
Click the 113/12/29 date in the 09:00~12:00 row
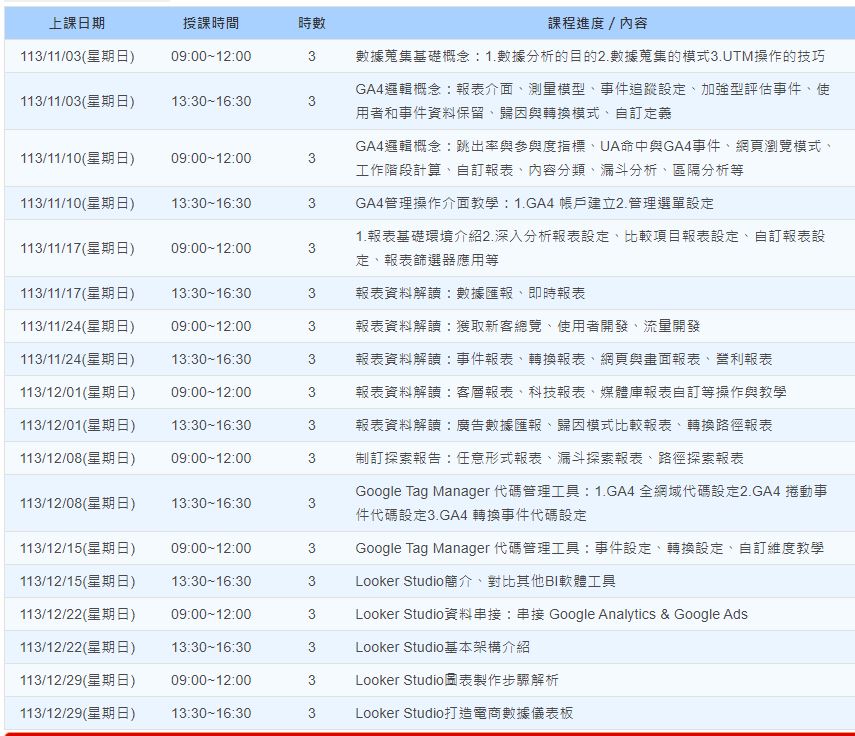pyautogui.click(x=77, y=680)
